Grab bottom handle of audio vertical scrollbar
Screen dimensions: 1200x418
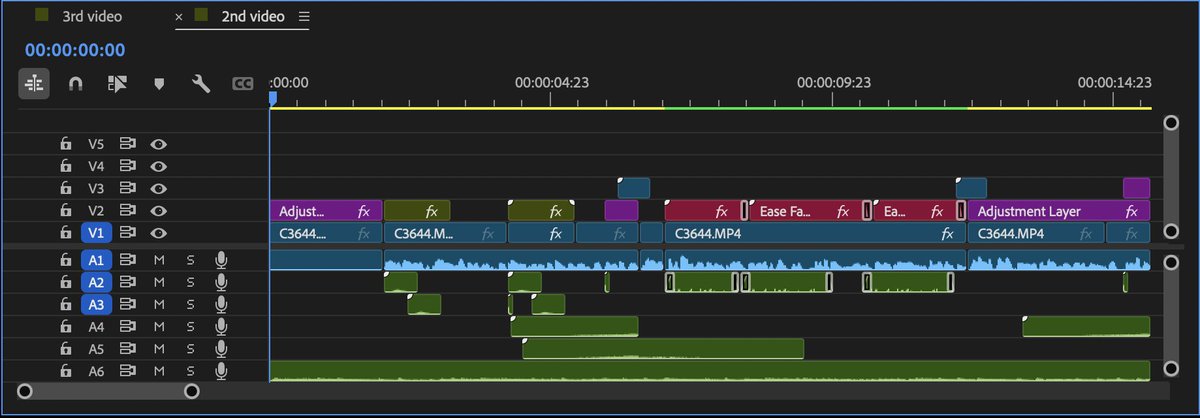(x=1172, y=370)
